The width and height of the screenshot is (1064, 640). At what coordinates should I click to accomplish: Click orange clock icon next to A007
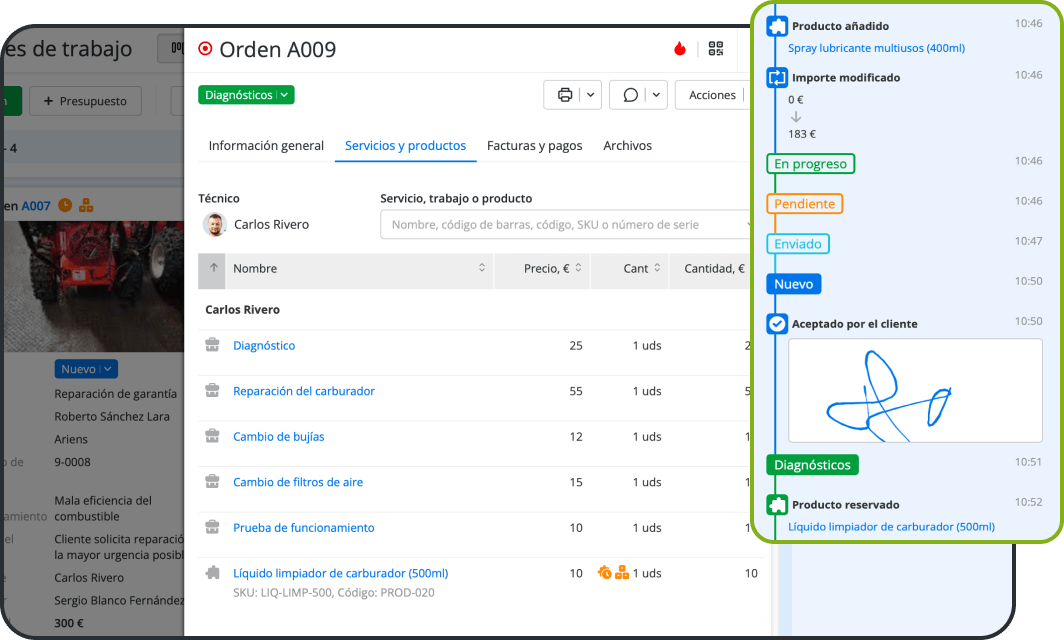pos(65,205)
